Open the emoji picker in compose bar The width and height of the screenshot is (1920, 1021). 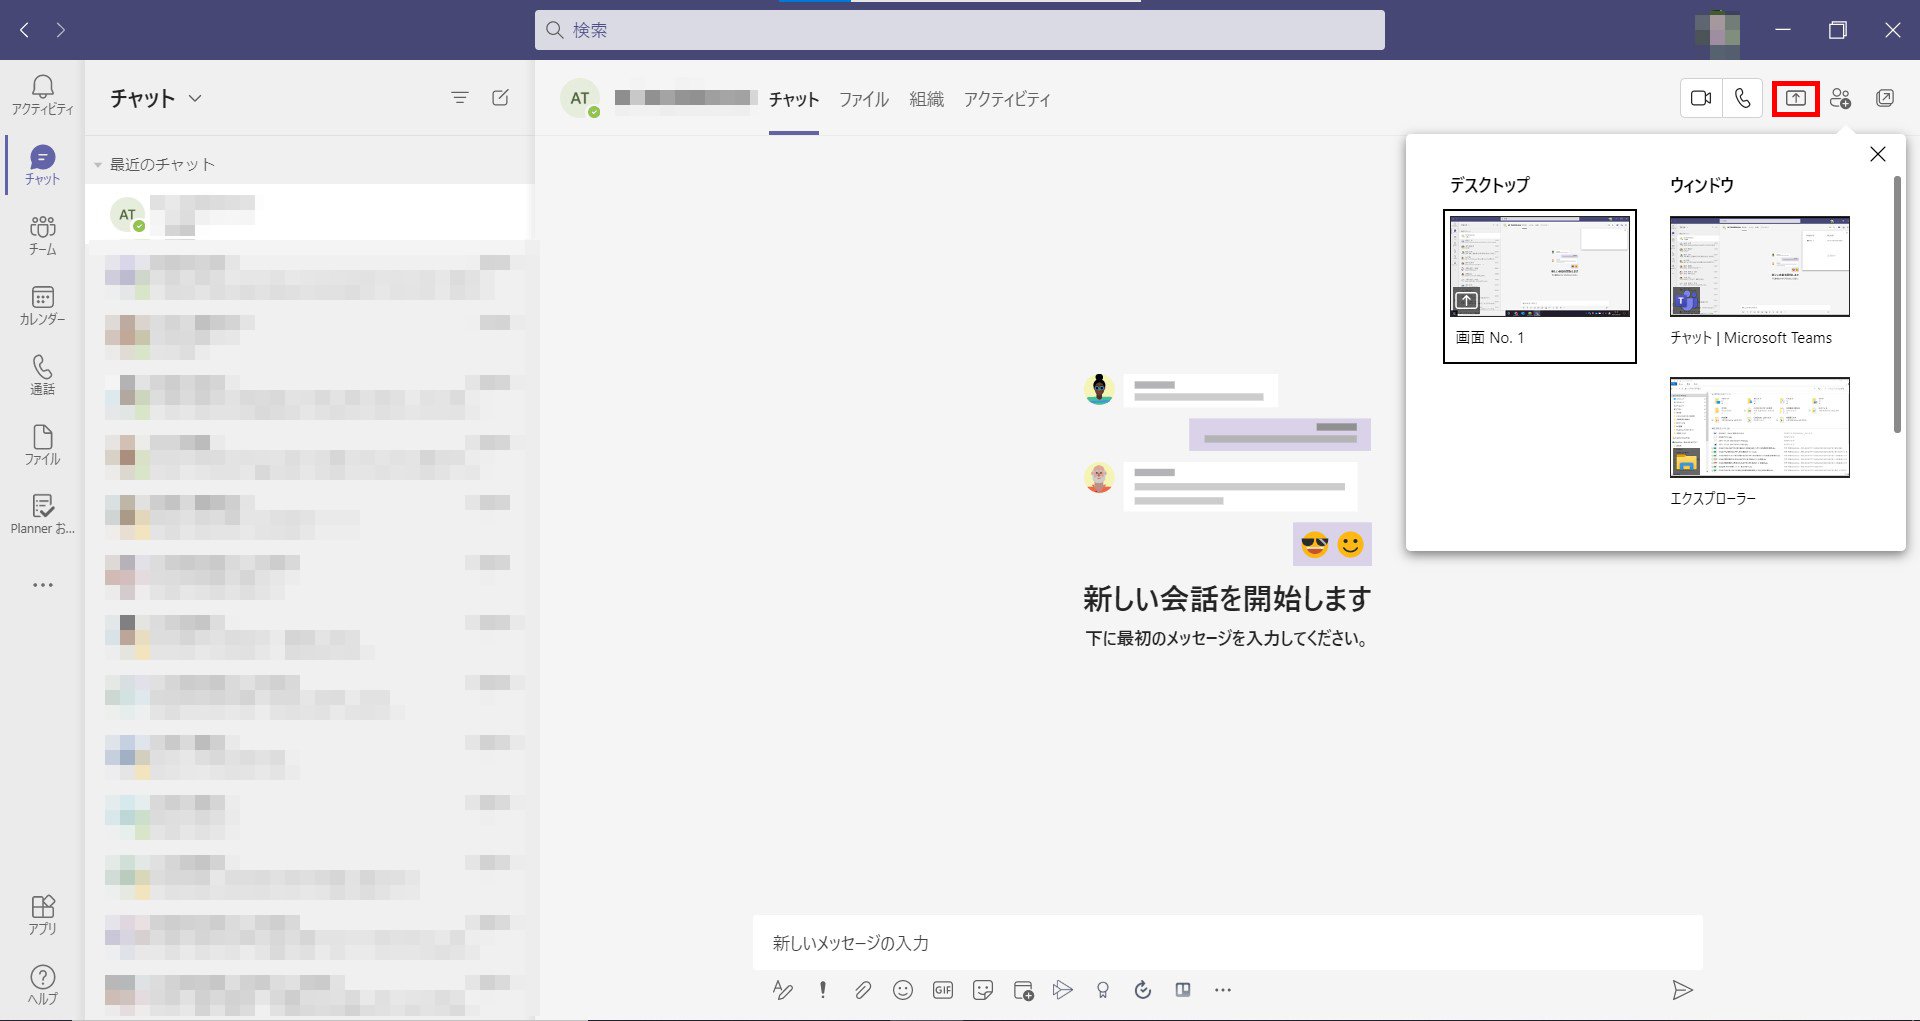coord(903,990)
